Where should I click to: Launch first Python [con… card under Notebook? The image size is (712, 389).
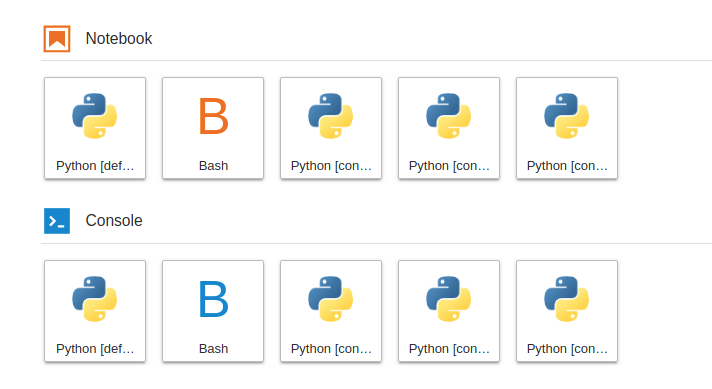coord(331,128)
